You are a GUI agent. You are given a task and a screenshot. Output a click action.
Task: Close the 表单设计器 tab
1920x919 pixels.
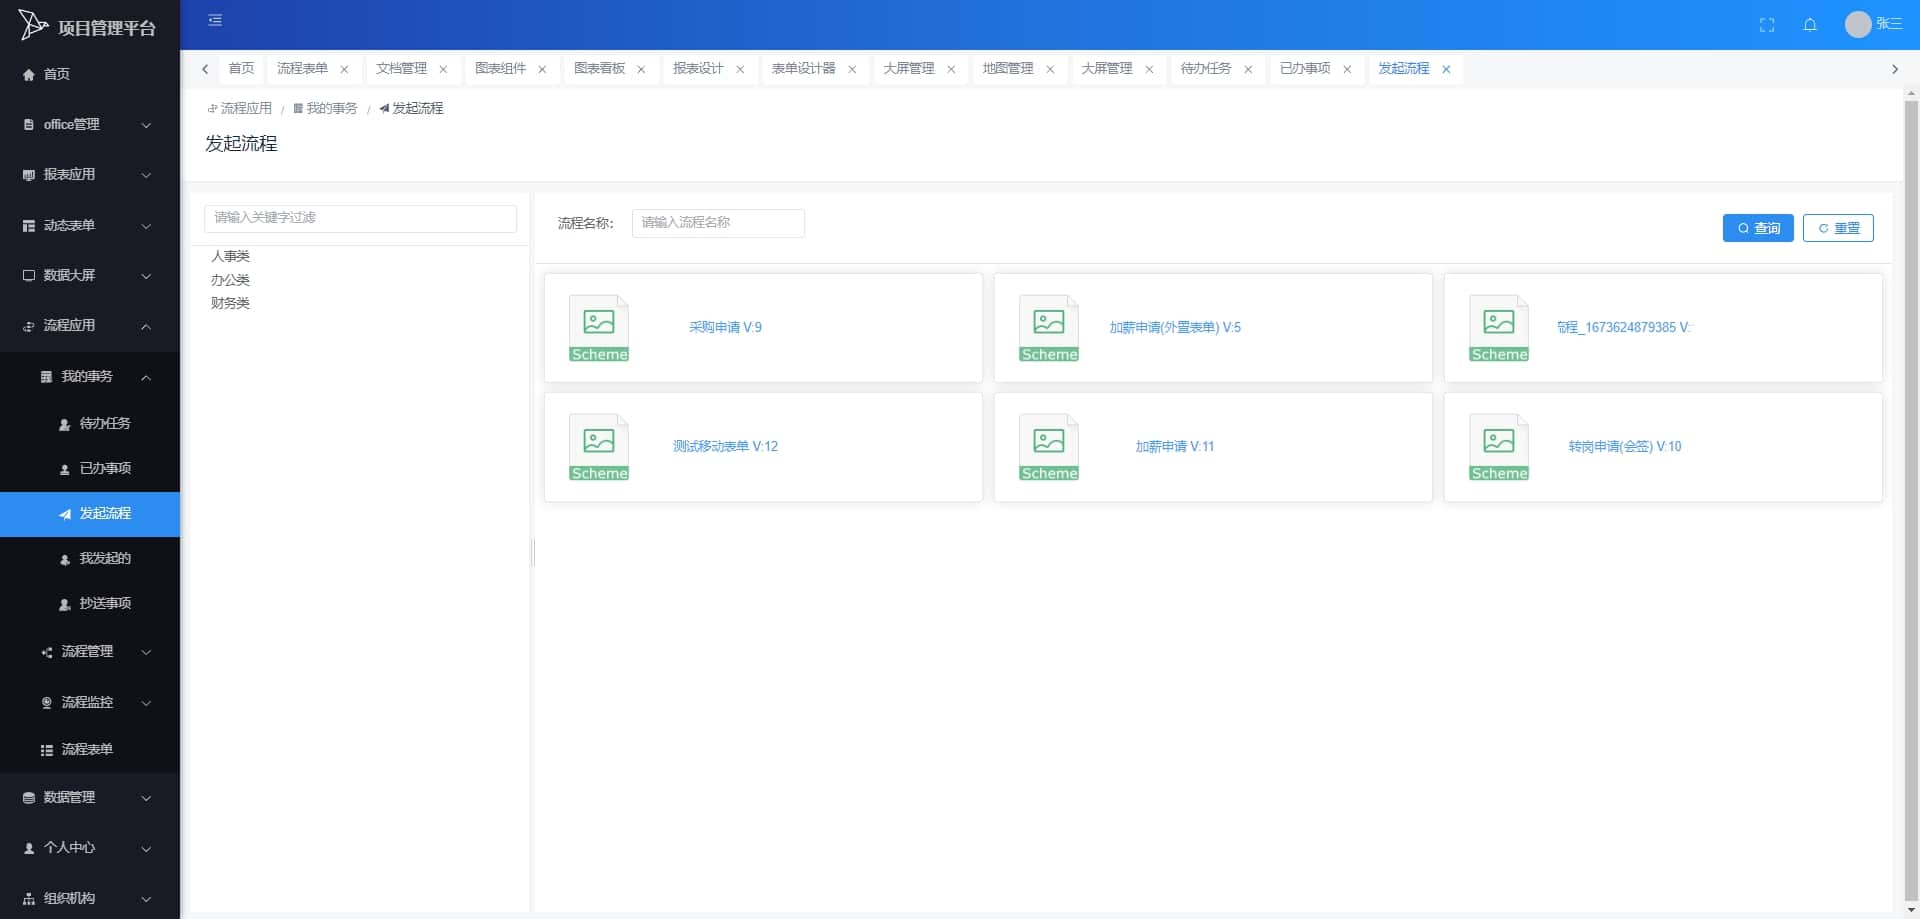click(852, 69)
